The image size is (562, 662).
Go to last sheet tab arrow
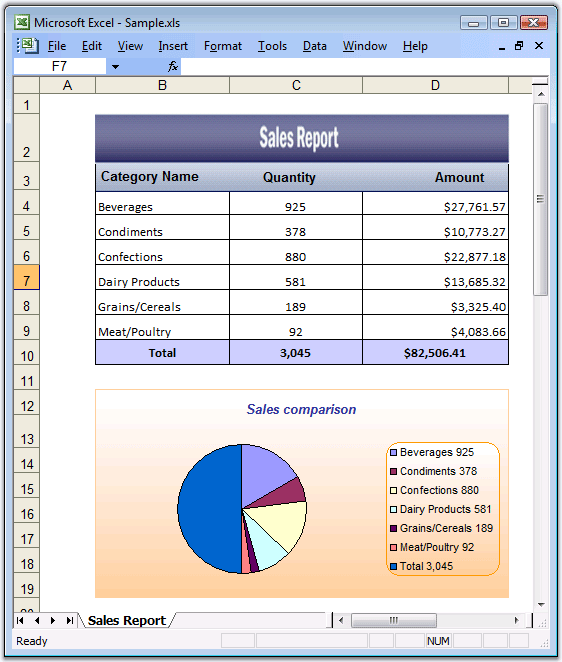click(x=70, y=620)
